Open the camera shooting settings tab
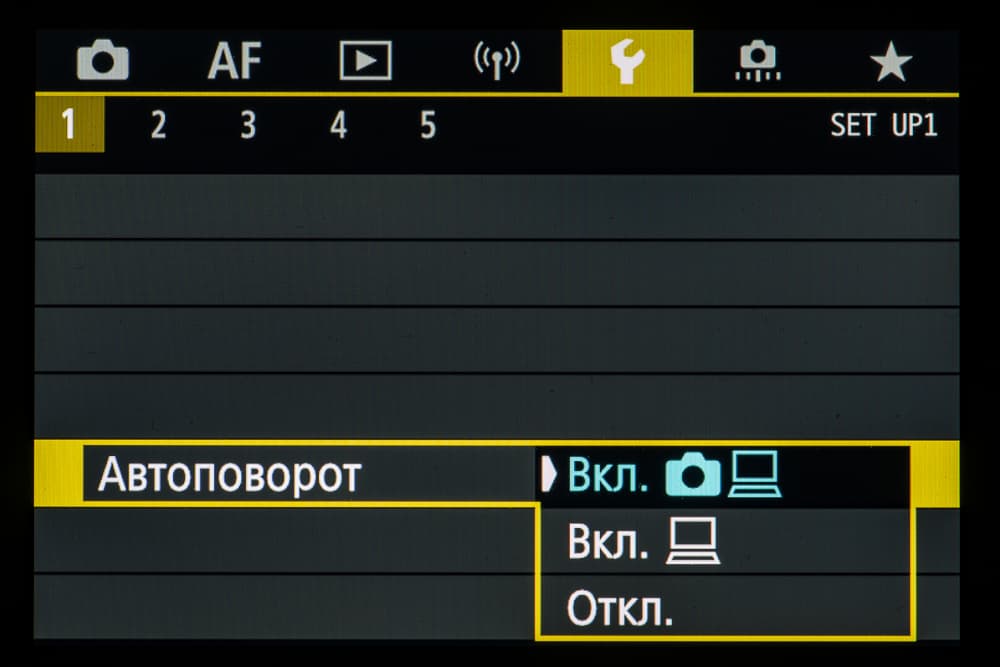This screenshot has width=1000, height=667. point(103,62)
